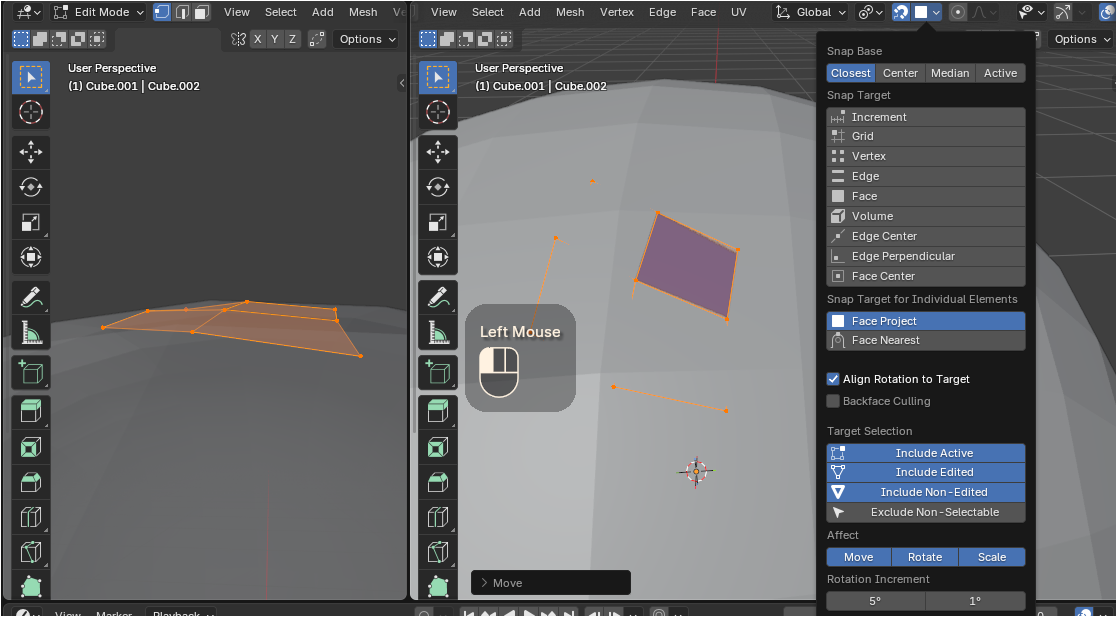Open the Face menu
The height and width of the screenshot is (617, 1117).
(704, 12)
